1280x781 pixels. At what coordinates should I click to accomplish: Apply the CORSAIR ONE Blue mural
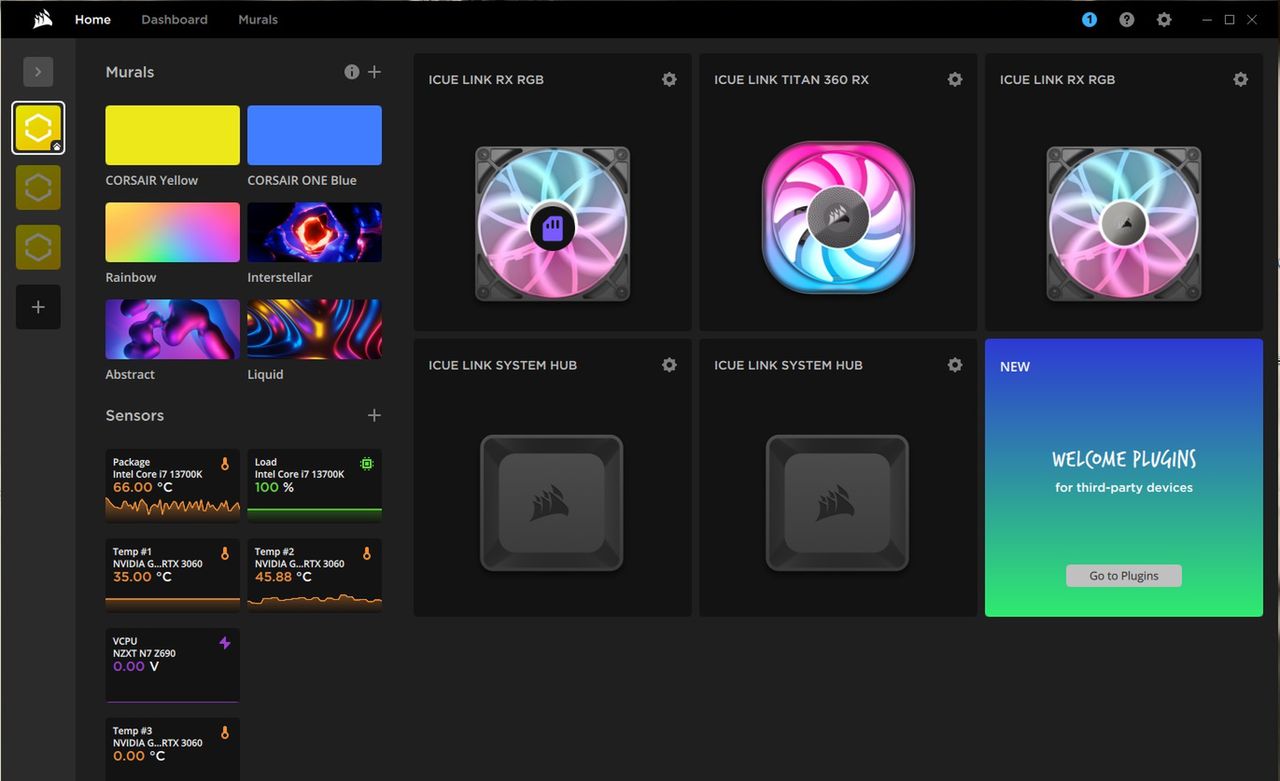pos(314,135)
